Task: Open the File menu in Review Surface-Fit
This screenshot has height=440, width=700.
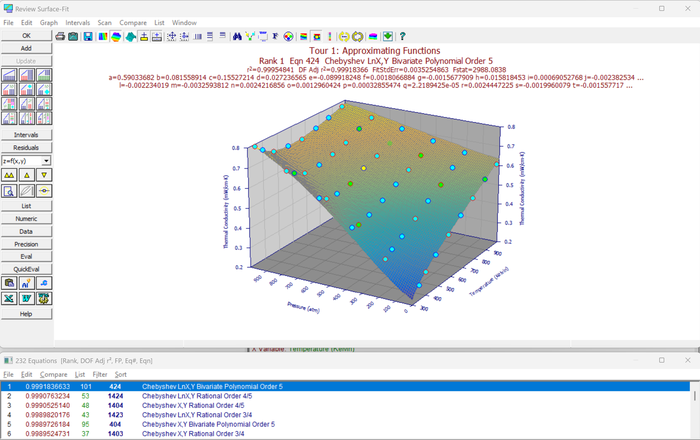Action: tap(8, 23)
